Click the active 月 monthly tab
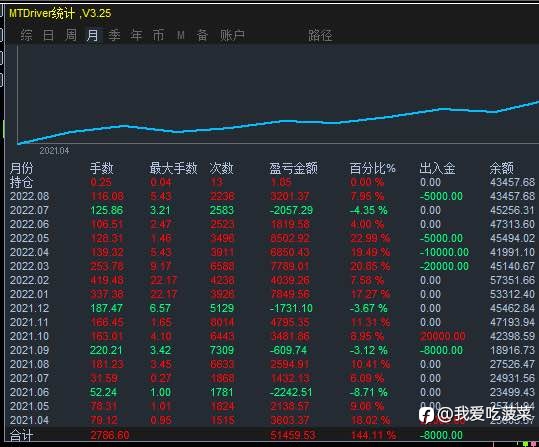The image size is (539, 447). (x=93, y=35)
